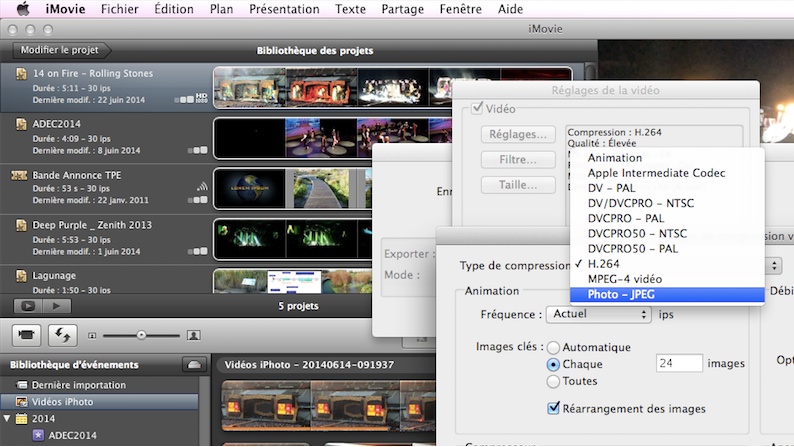Choose DVCPRO50 – PAL compression
This screenshot has height=447, width=794.
tap(667, 249)
